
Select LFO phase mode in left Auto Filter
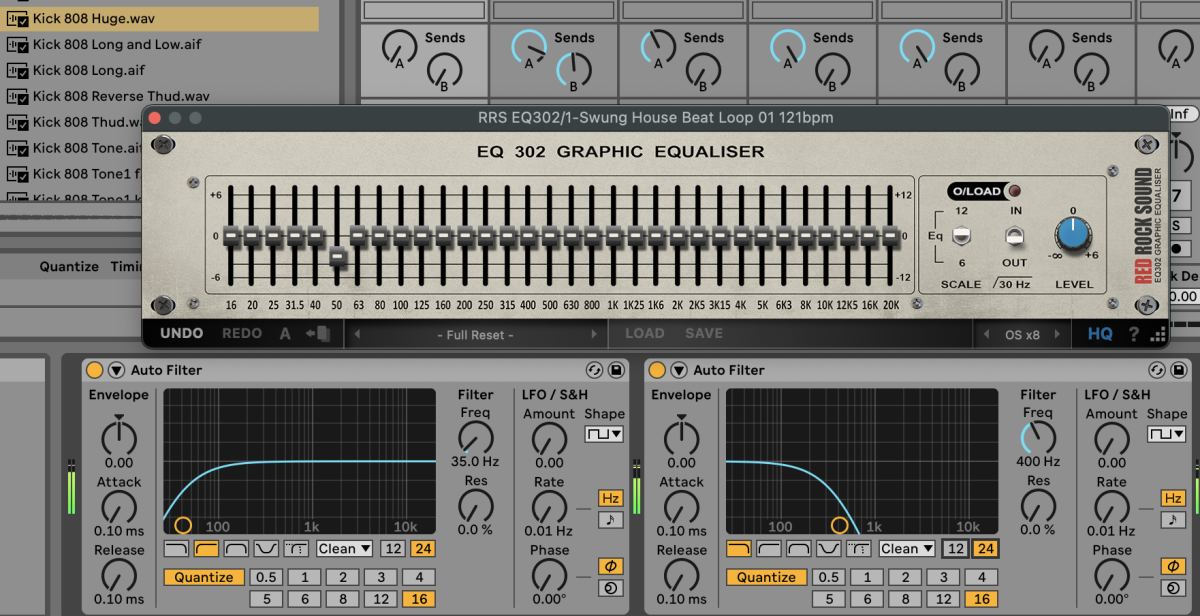610,566
